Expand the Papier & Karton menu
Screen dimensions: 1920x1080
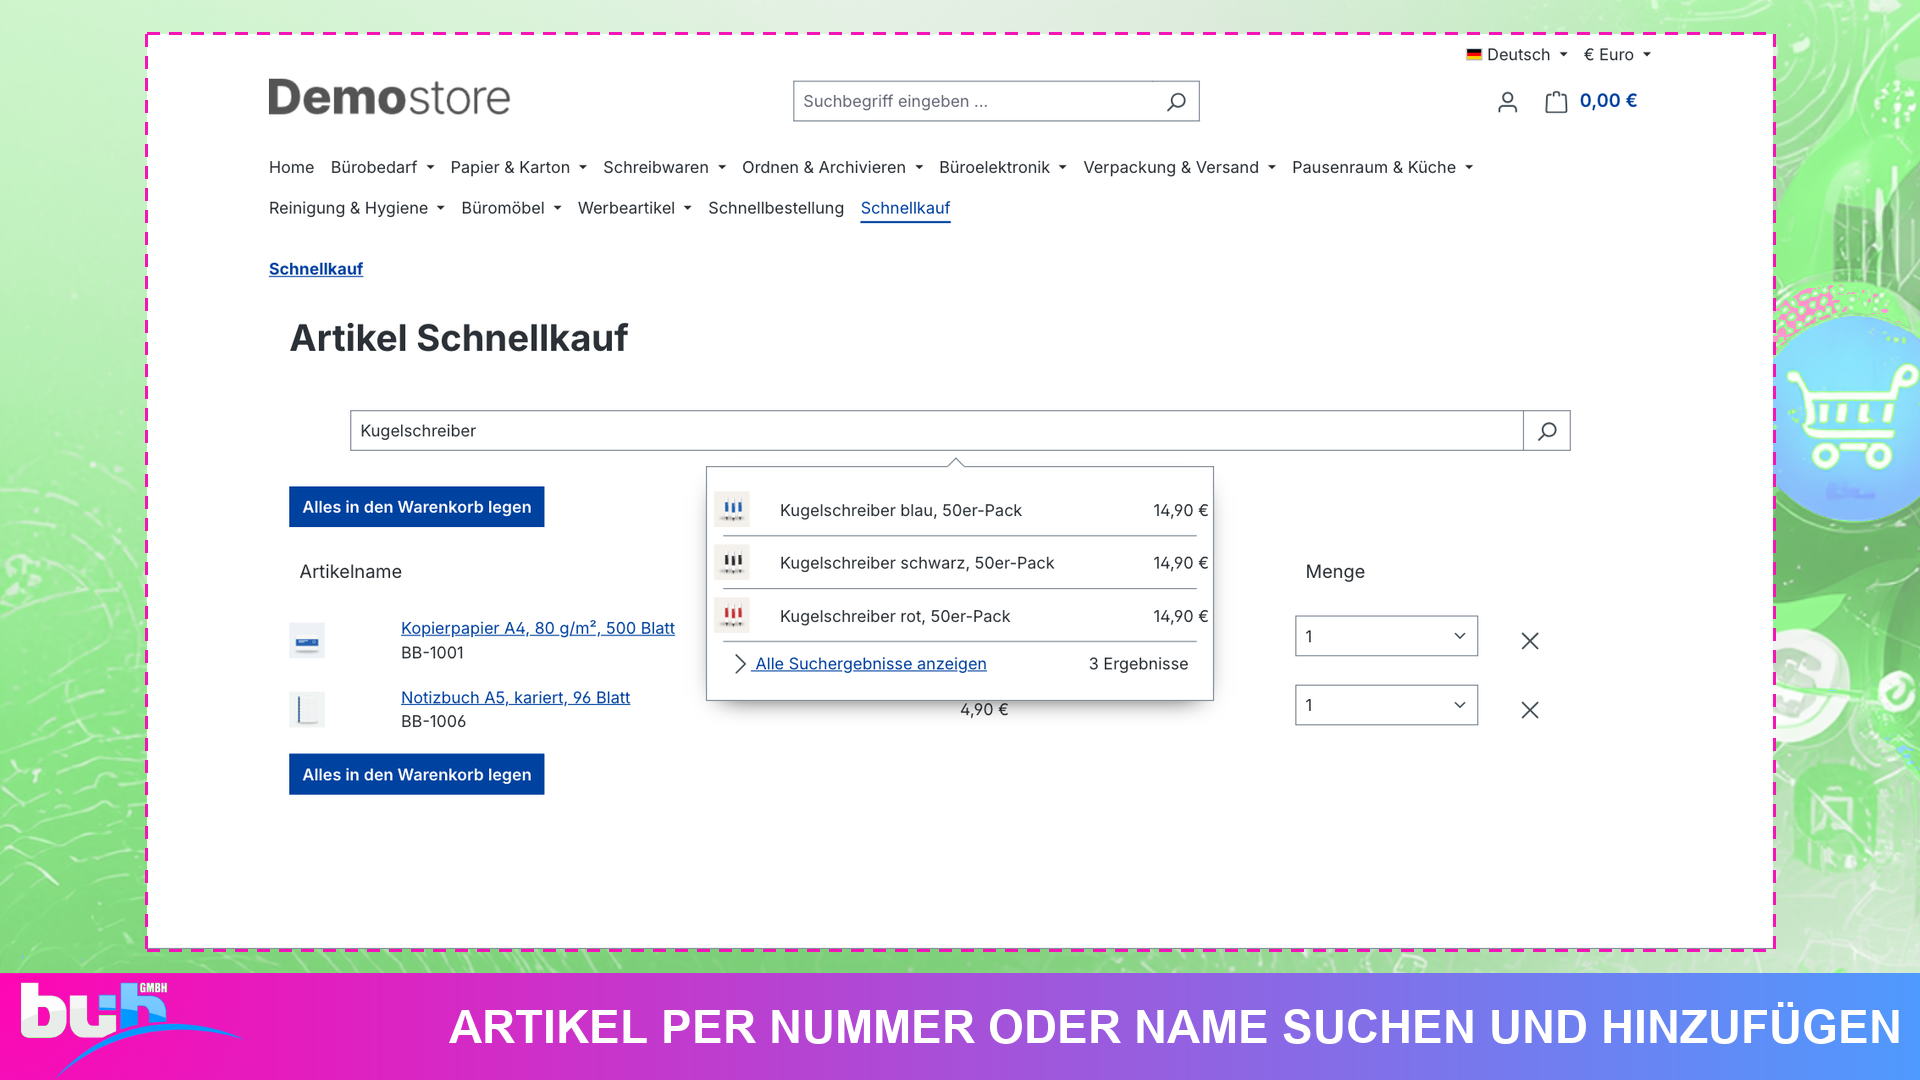519,167
